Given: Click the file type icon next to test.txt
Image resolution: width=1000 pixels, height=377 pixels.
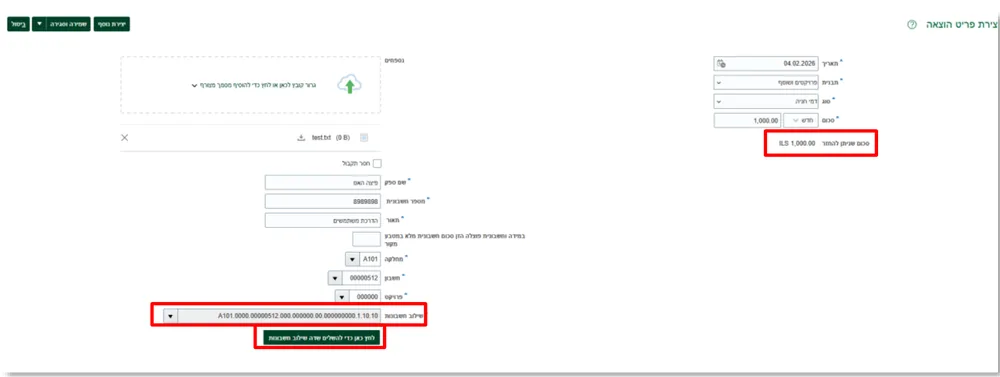Looking at the screenshot, I should click(x=364, y=137).
